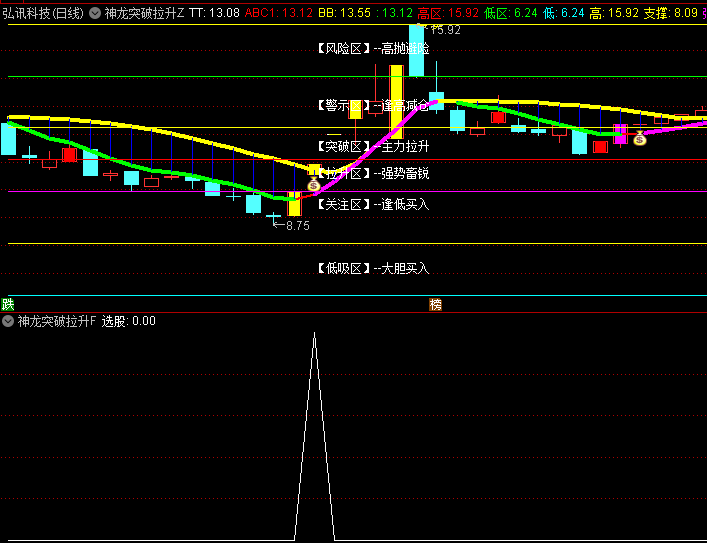The height and width of the screenshot is (543, 707).
Task: Click the brown 榜 badge
Action: click(435, 304)
